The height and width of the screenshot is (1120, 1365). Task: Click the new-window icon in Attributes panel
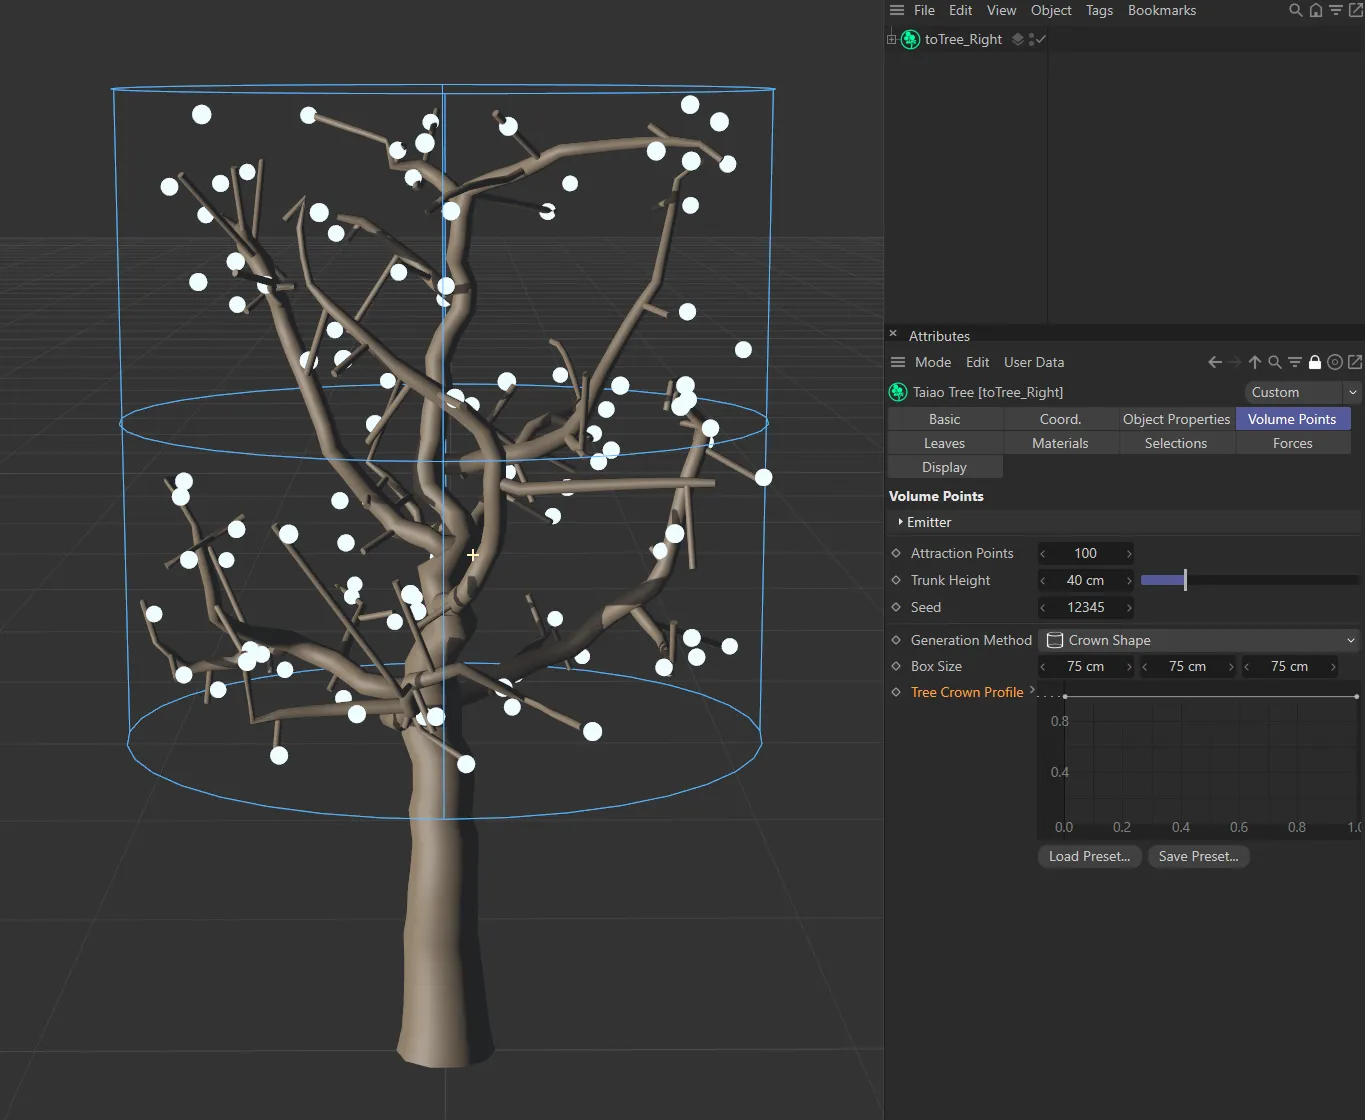pyautogui.click(x=1355, y=363)
